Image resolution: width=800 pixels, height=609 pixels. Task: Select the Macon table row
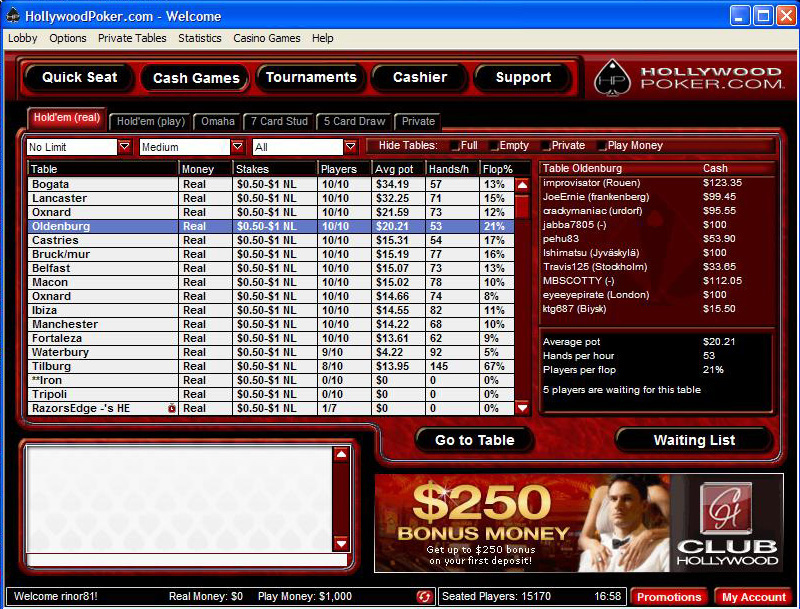pyautogui.click(x=271, y=282)
